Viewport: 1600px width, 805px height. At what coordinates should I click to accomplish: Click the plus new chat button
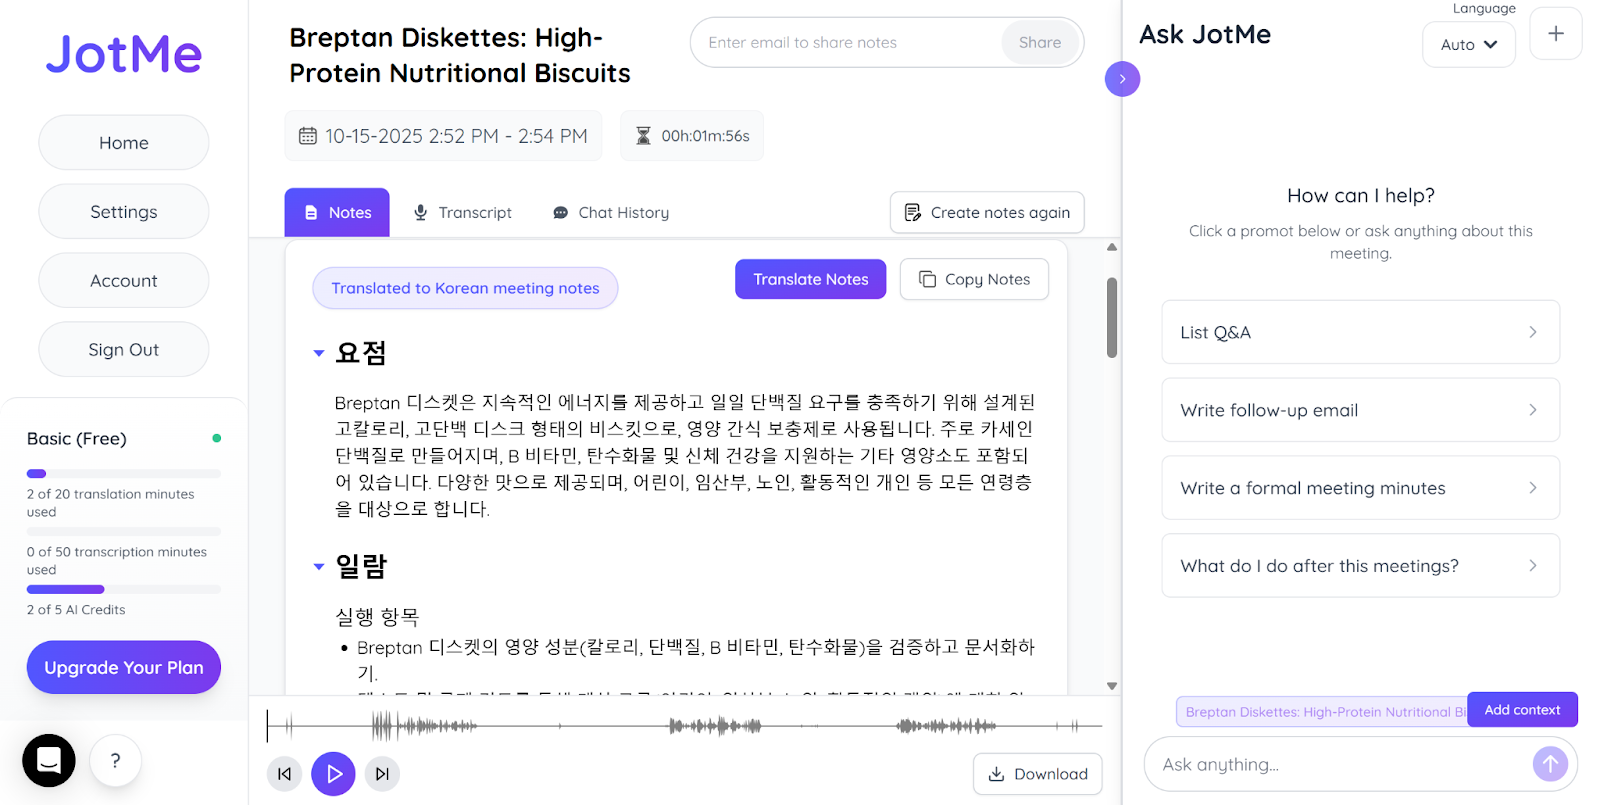[x=1556, y=33]
